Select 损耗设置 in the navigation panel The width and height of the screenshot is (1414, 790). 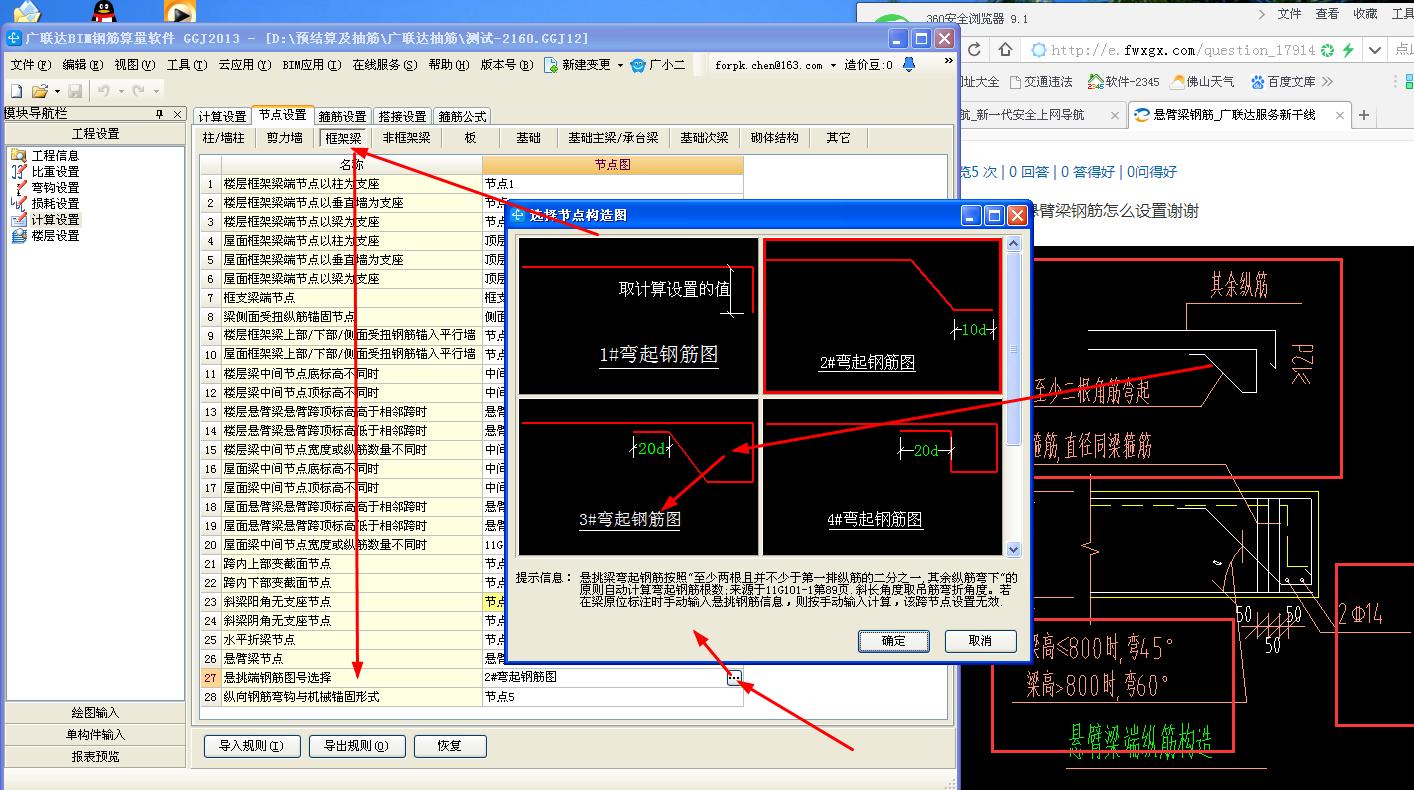(55, 204)
